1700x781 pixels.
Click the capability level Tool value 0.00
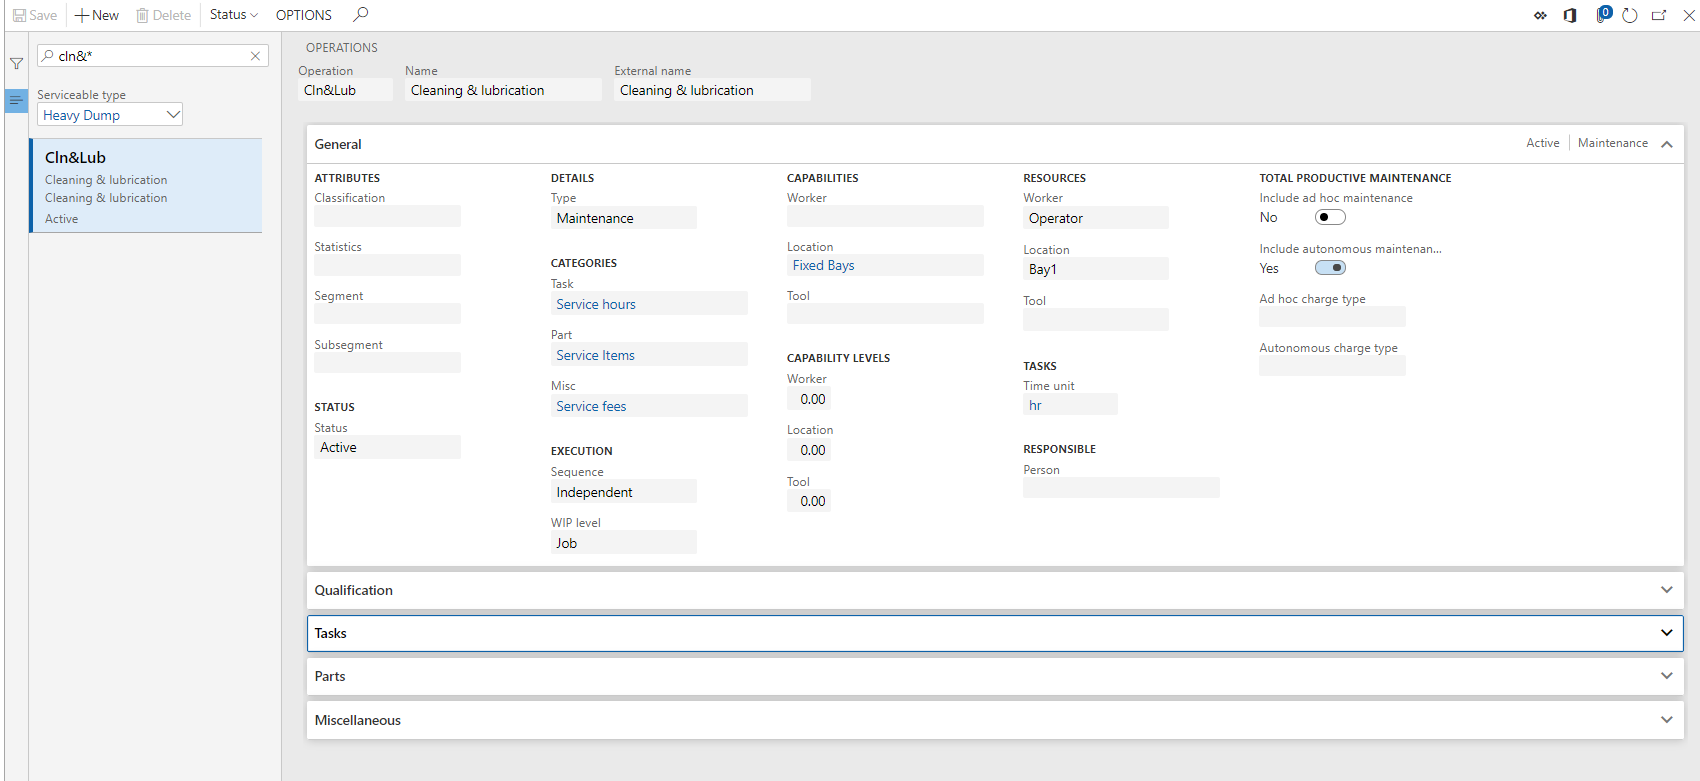[x=809, y=501]
